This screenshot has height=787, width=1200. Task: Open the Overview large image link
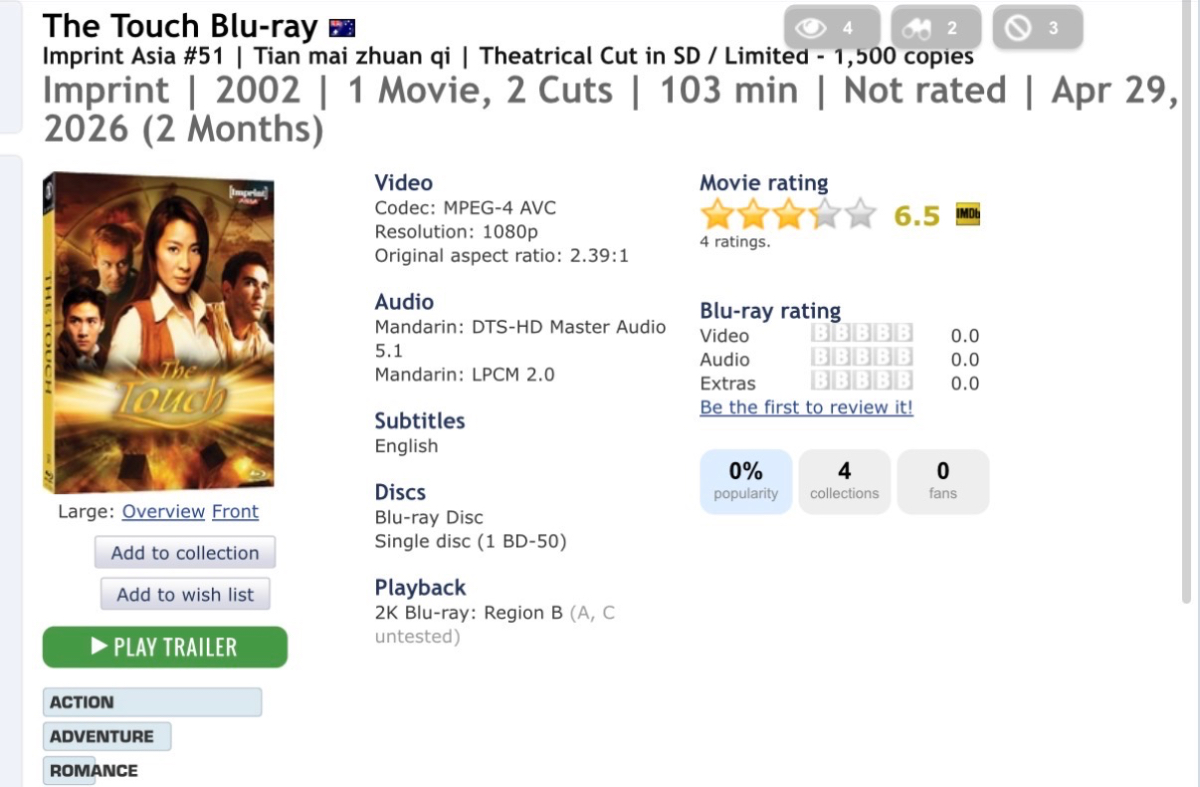coord(163,511)
